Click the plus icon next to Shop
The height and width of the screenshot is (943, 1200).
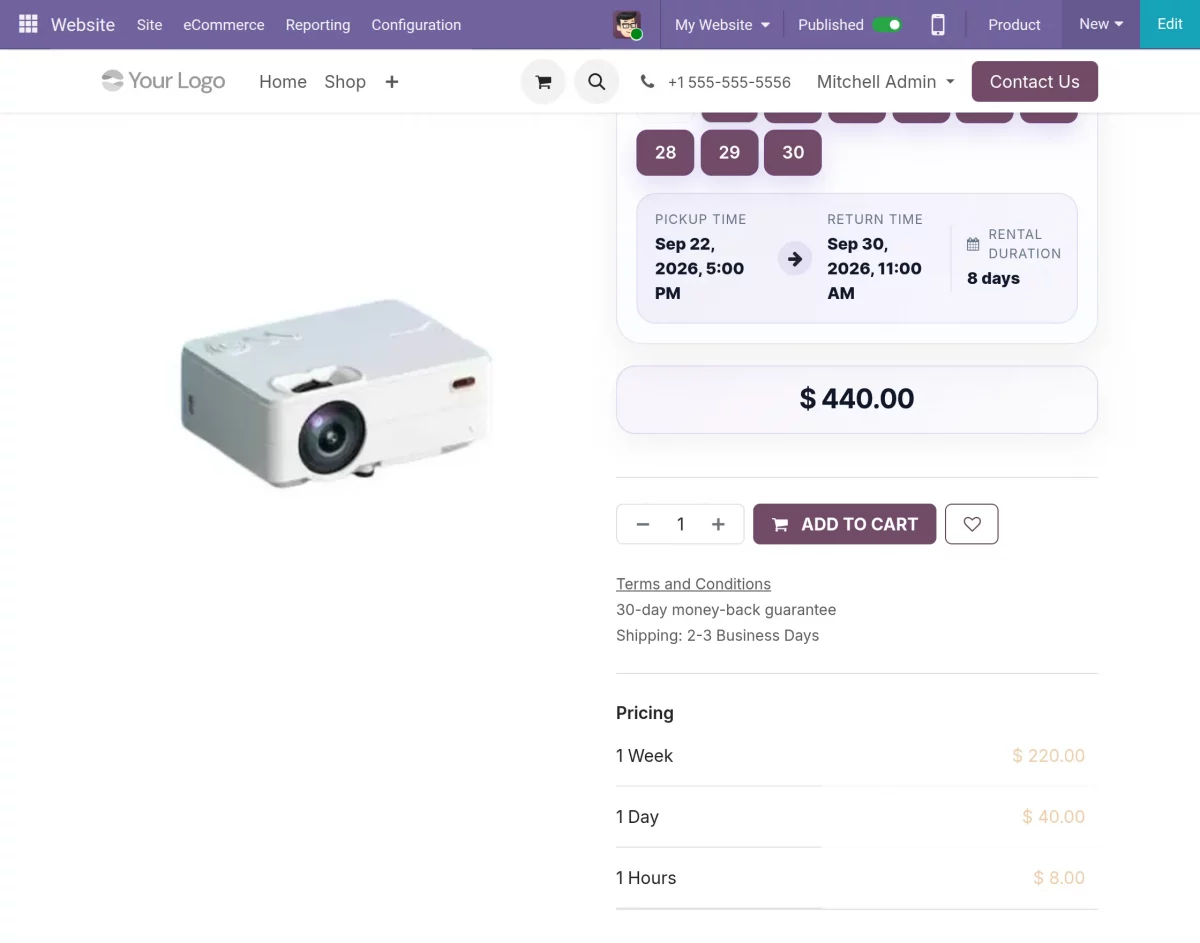point(392,82)
